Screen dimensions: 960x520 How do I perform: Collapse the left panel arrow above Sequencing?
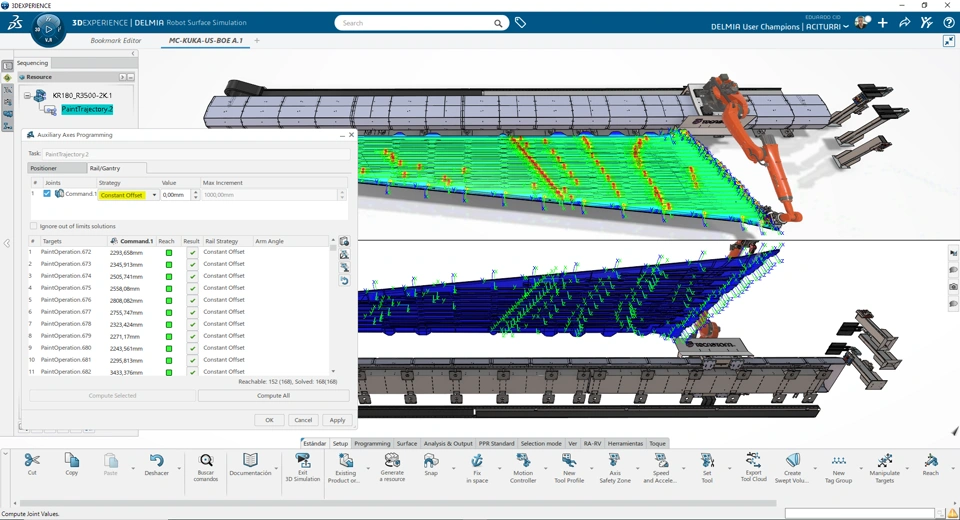(133, 53)
